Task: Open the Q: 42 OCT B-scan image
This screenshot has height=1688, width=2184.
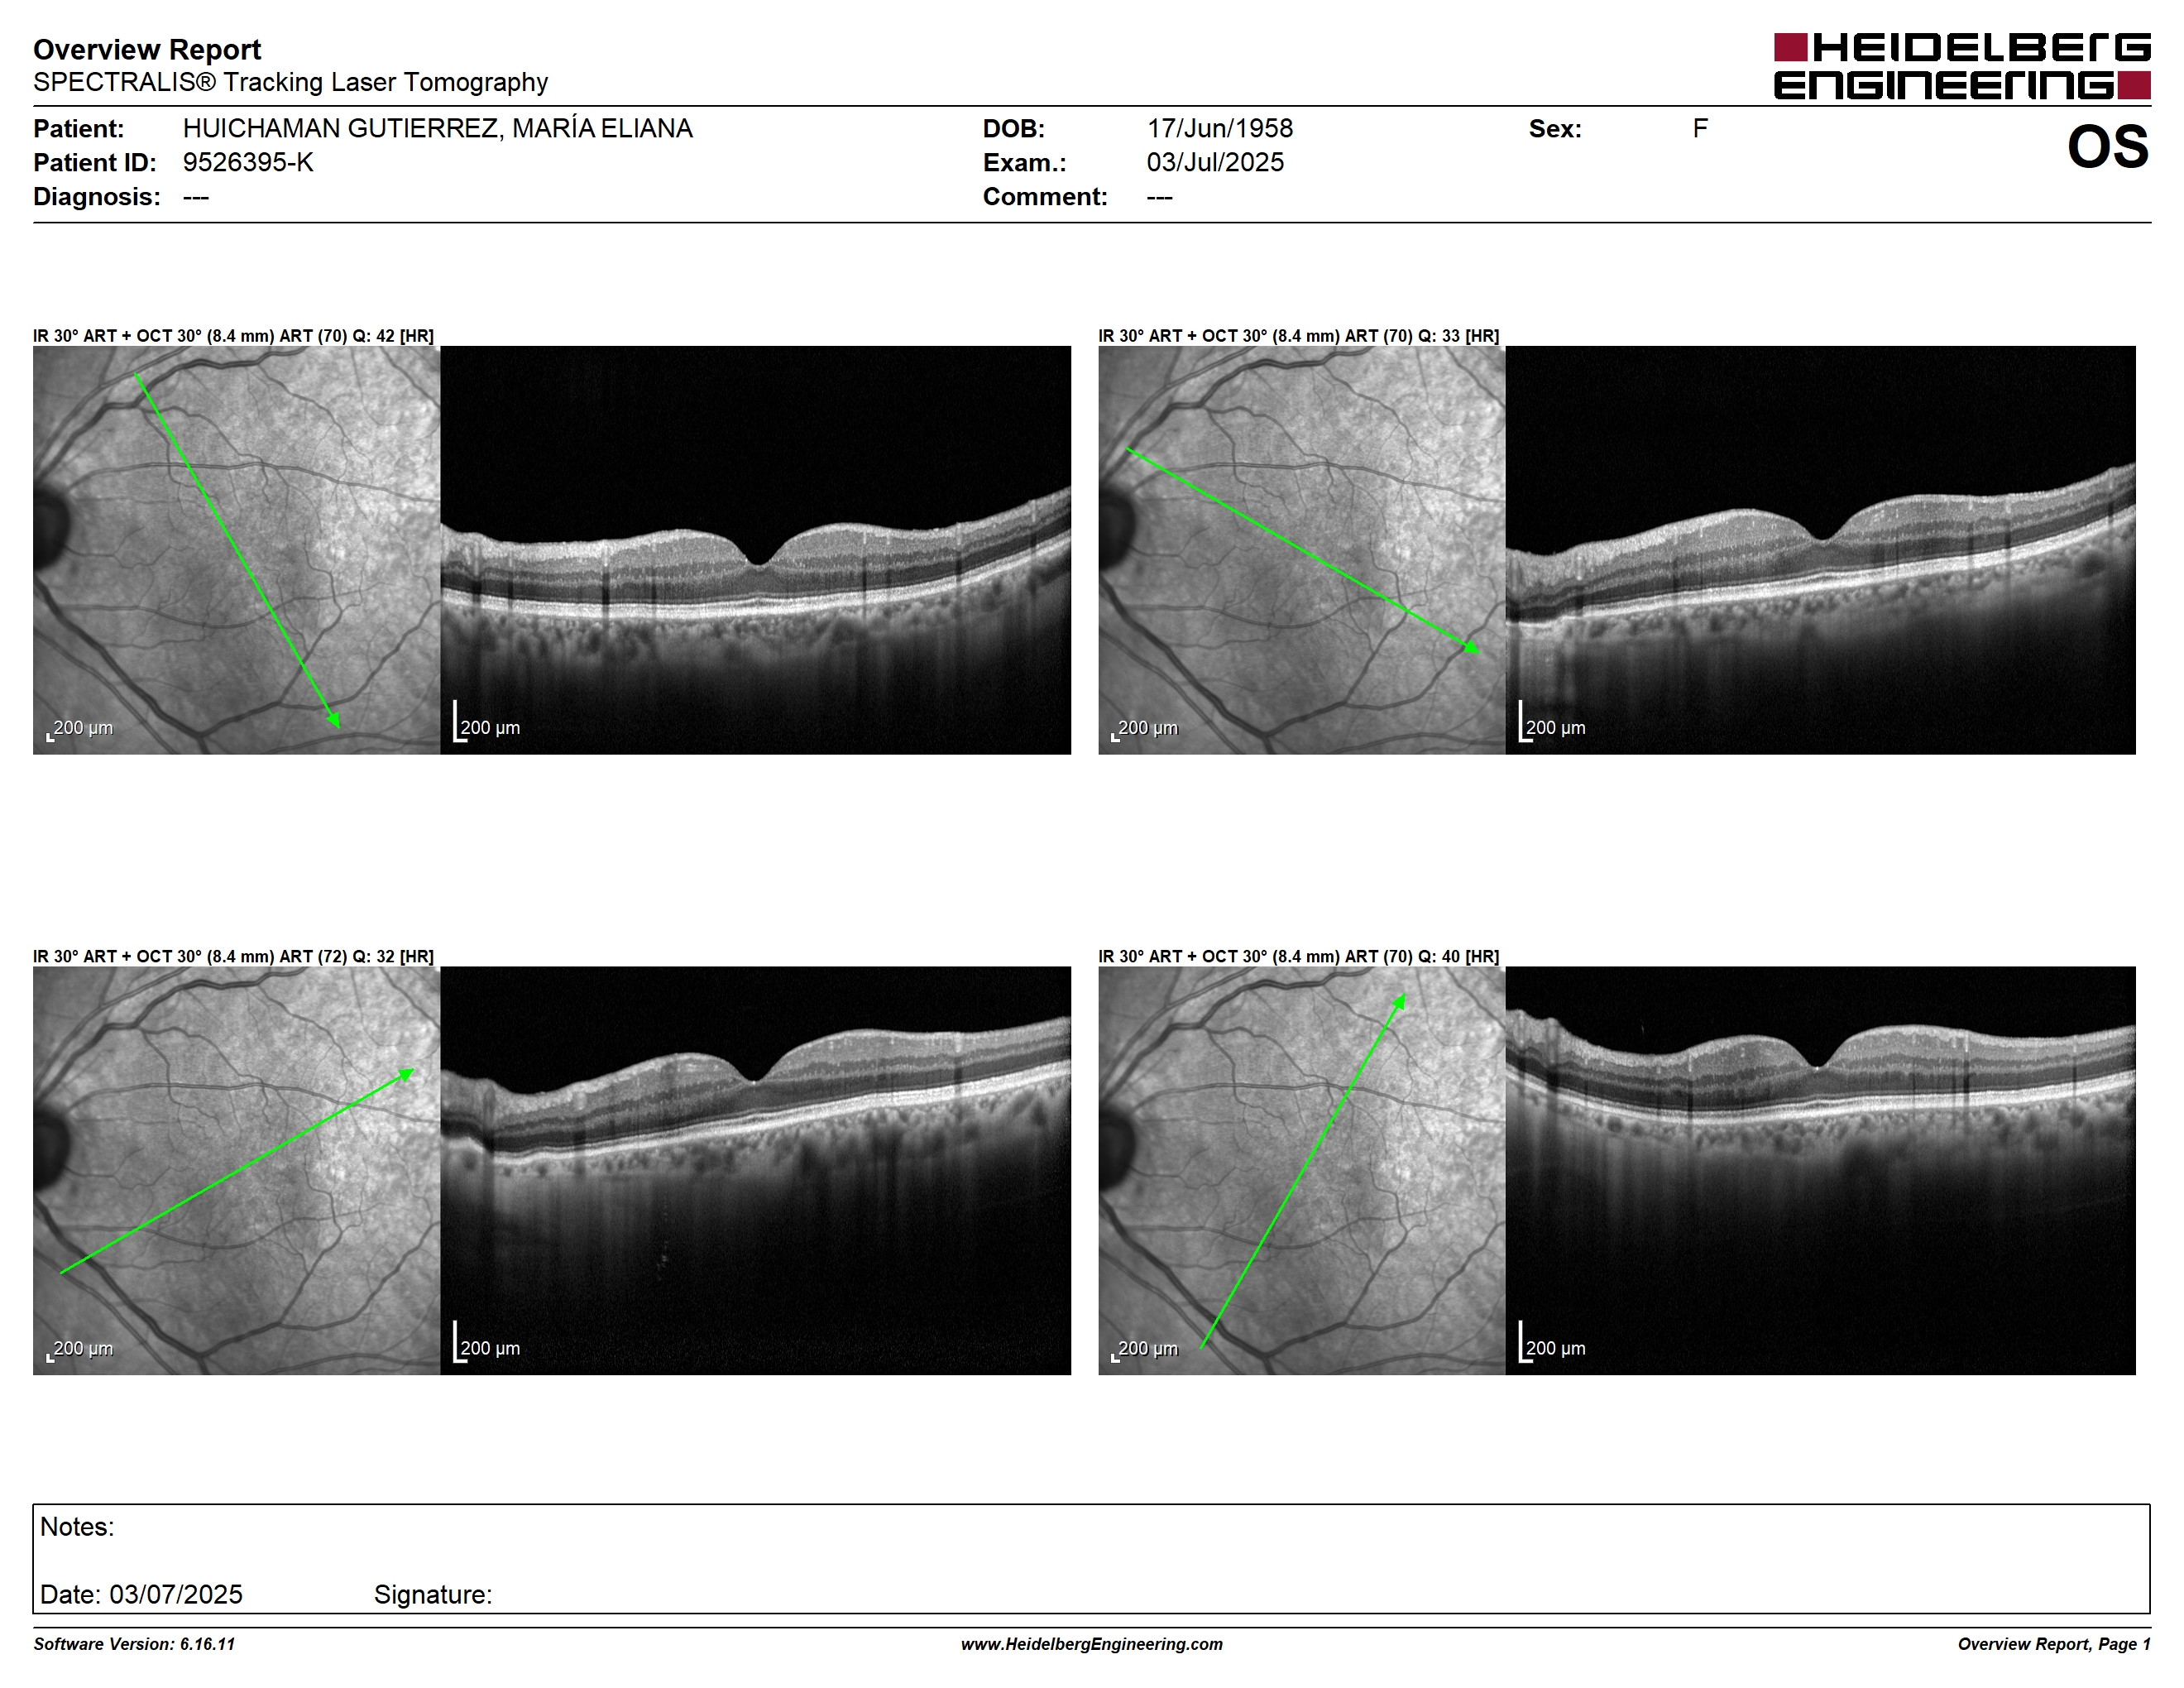Action: pyautogui.click(x=755, y=550)
